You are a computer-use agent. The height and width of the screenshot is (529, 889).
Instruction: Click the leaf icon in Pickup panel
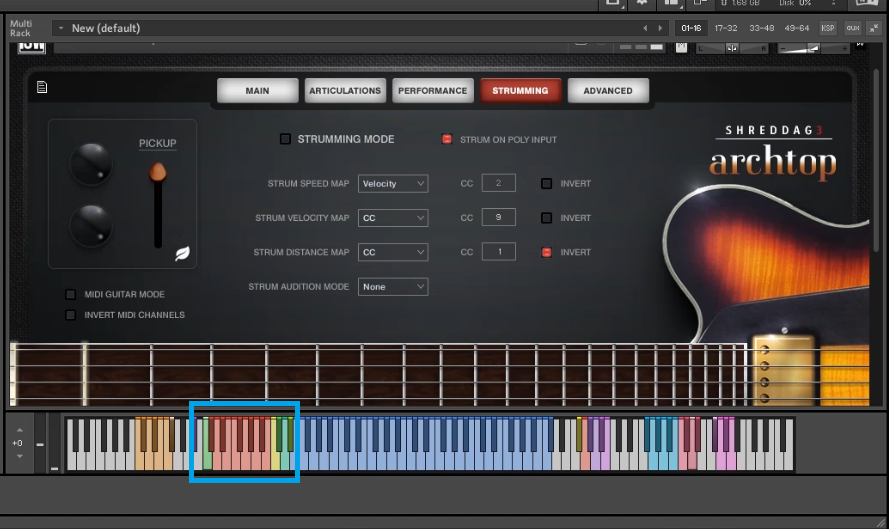[182, 253]
